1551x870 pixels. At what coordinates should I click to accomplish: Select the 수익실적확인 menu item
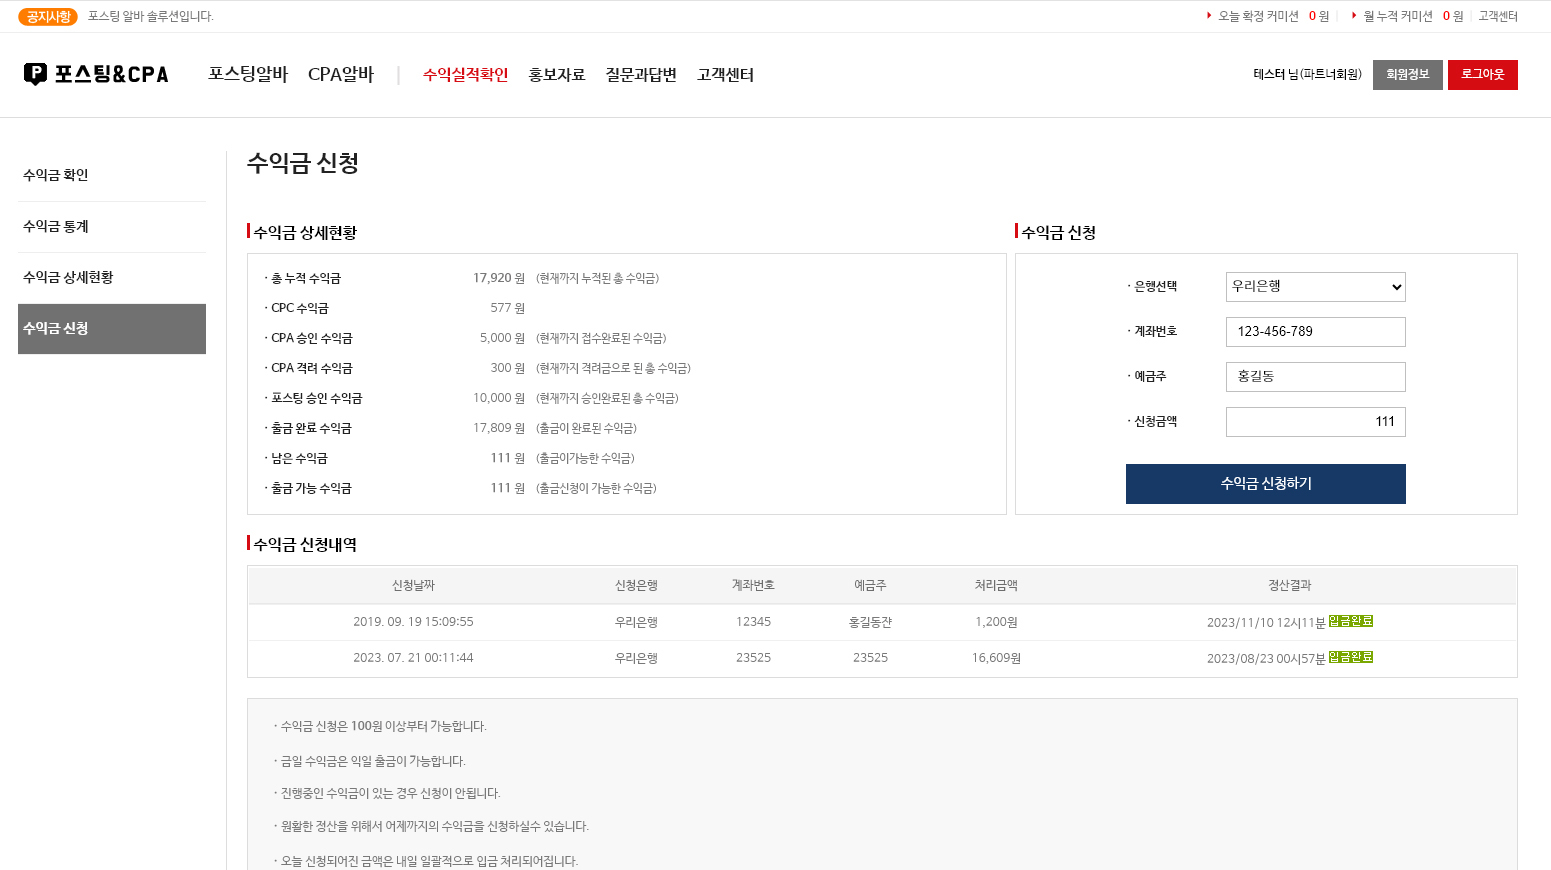point(465,75)
